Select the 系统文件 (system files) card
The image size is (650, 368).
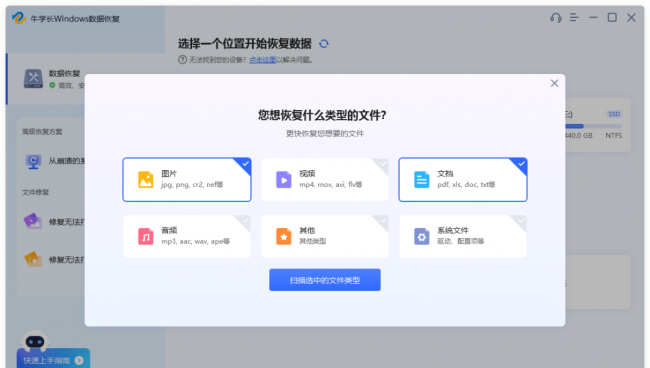click(463, 236)
